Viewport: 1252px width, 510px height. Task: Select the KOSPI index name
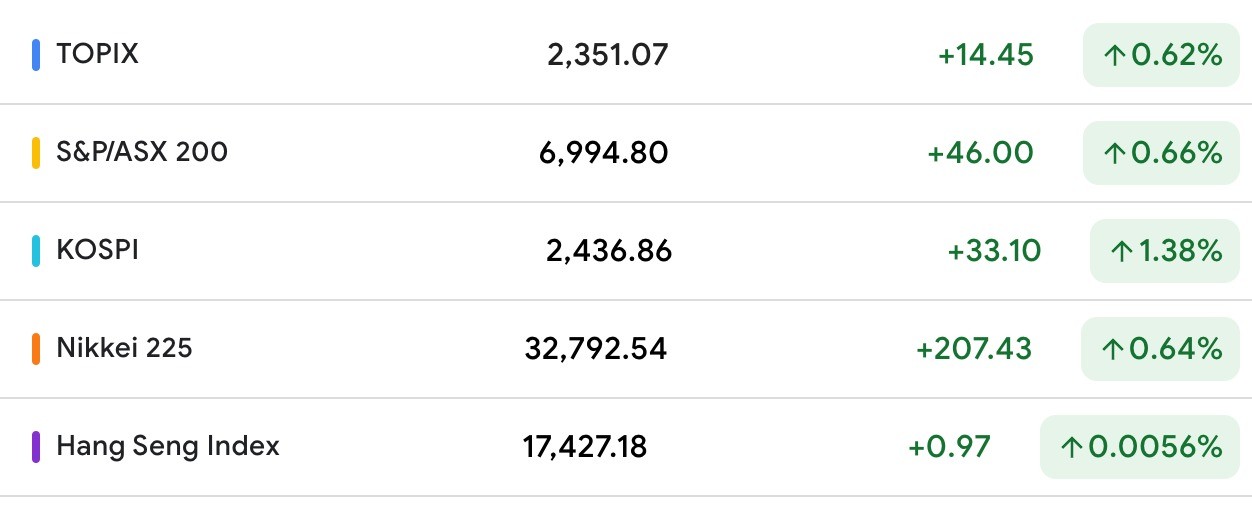97,250
